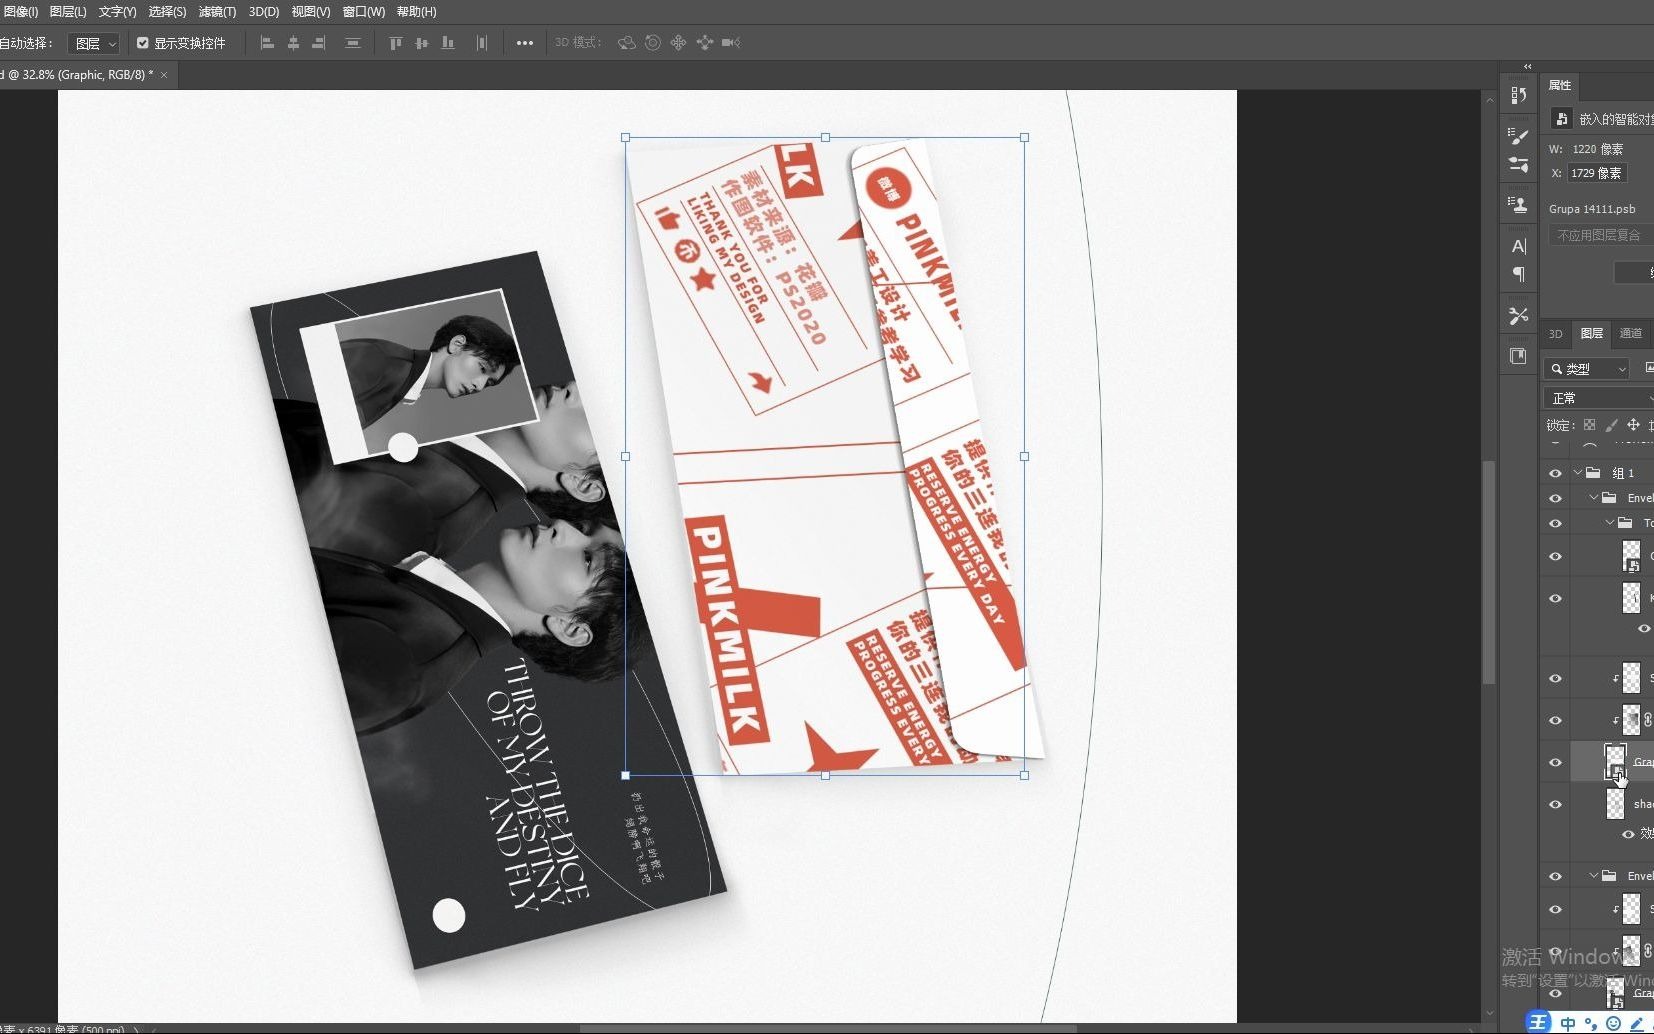Select the 属性 properties tab
Image resolution: width=1654 pixels, height=1034 pixels.
1560,85
